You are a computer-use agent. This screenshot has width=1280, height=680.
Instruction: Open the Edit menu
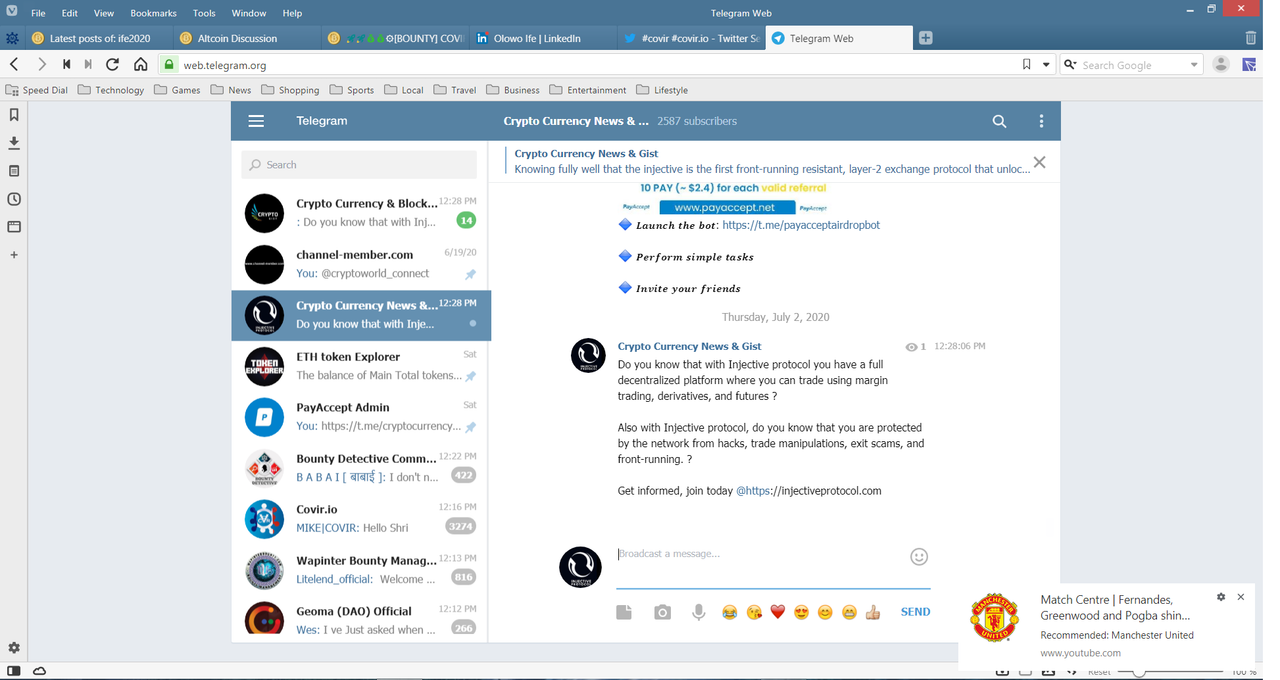[x=69, y=13]
